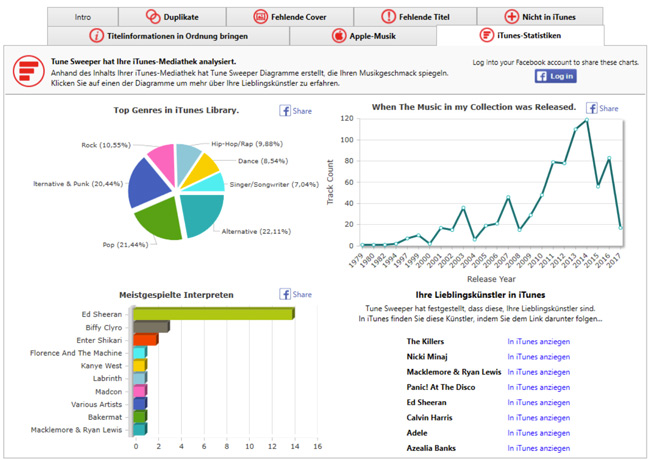Switch to the Apple-Musik tab
The image size is (650, 460).
pyautogui.click(x=363, y=36)
